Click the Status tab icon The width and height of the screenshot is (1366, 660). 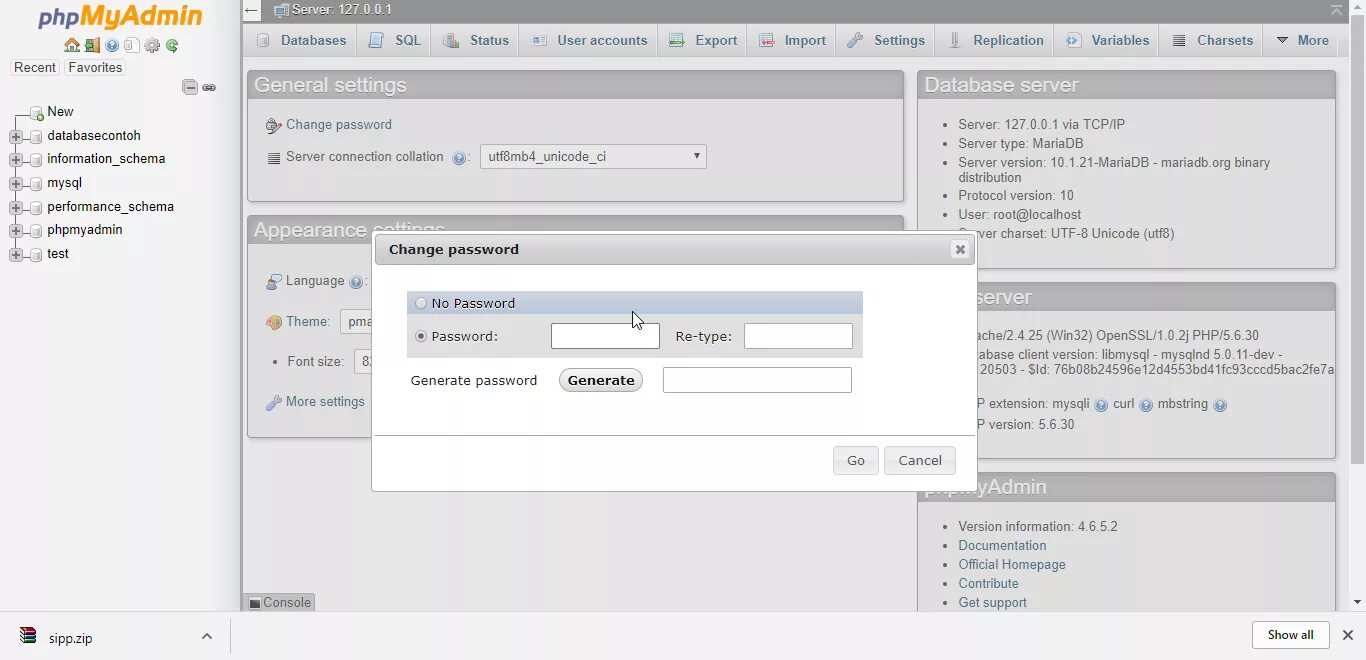click(x=452, y=41)
